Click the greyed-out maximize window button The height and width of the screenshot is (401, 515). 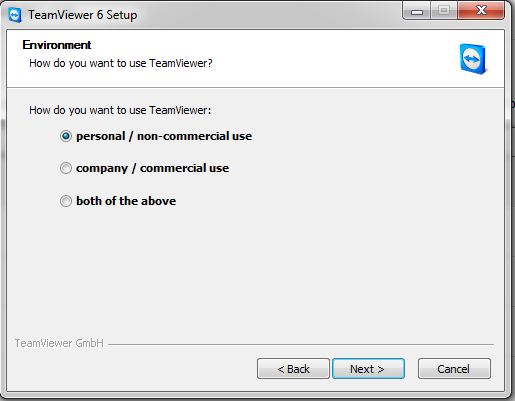pos(444,11)
